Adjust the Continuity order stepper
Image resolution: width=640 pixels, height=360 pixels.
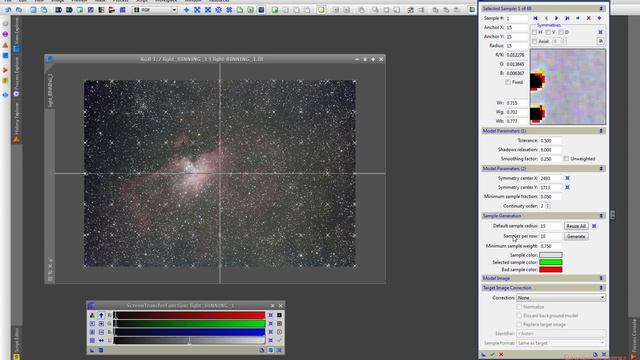pos(548,206)
